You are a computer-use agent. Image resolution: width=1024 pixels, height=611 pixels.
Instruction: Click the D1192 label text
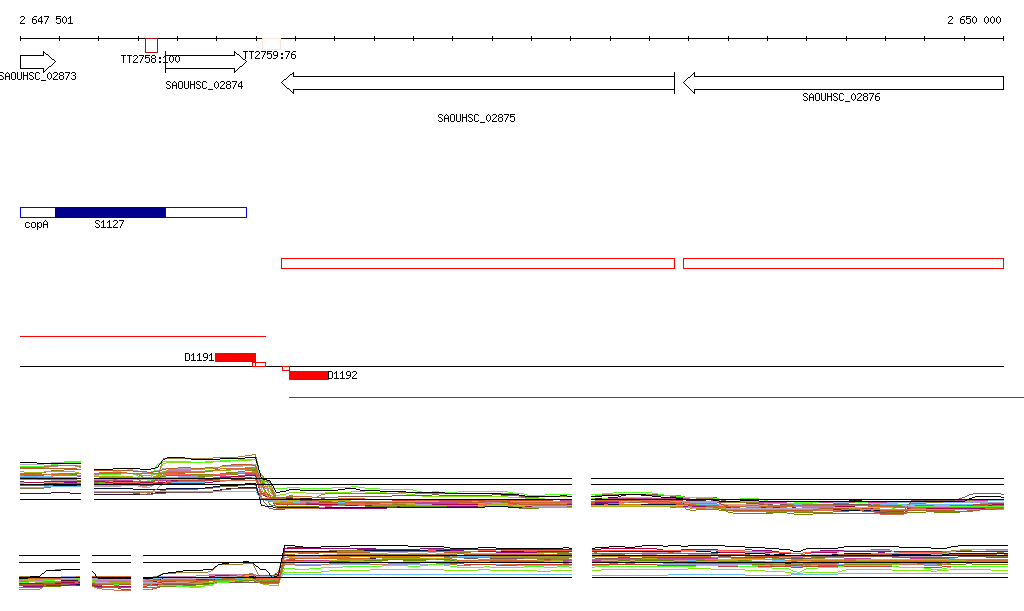click(343, 375)
